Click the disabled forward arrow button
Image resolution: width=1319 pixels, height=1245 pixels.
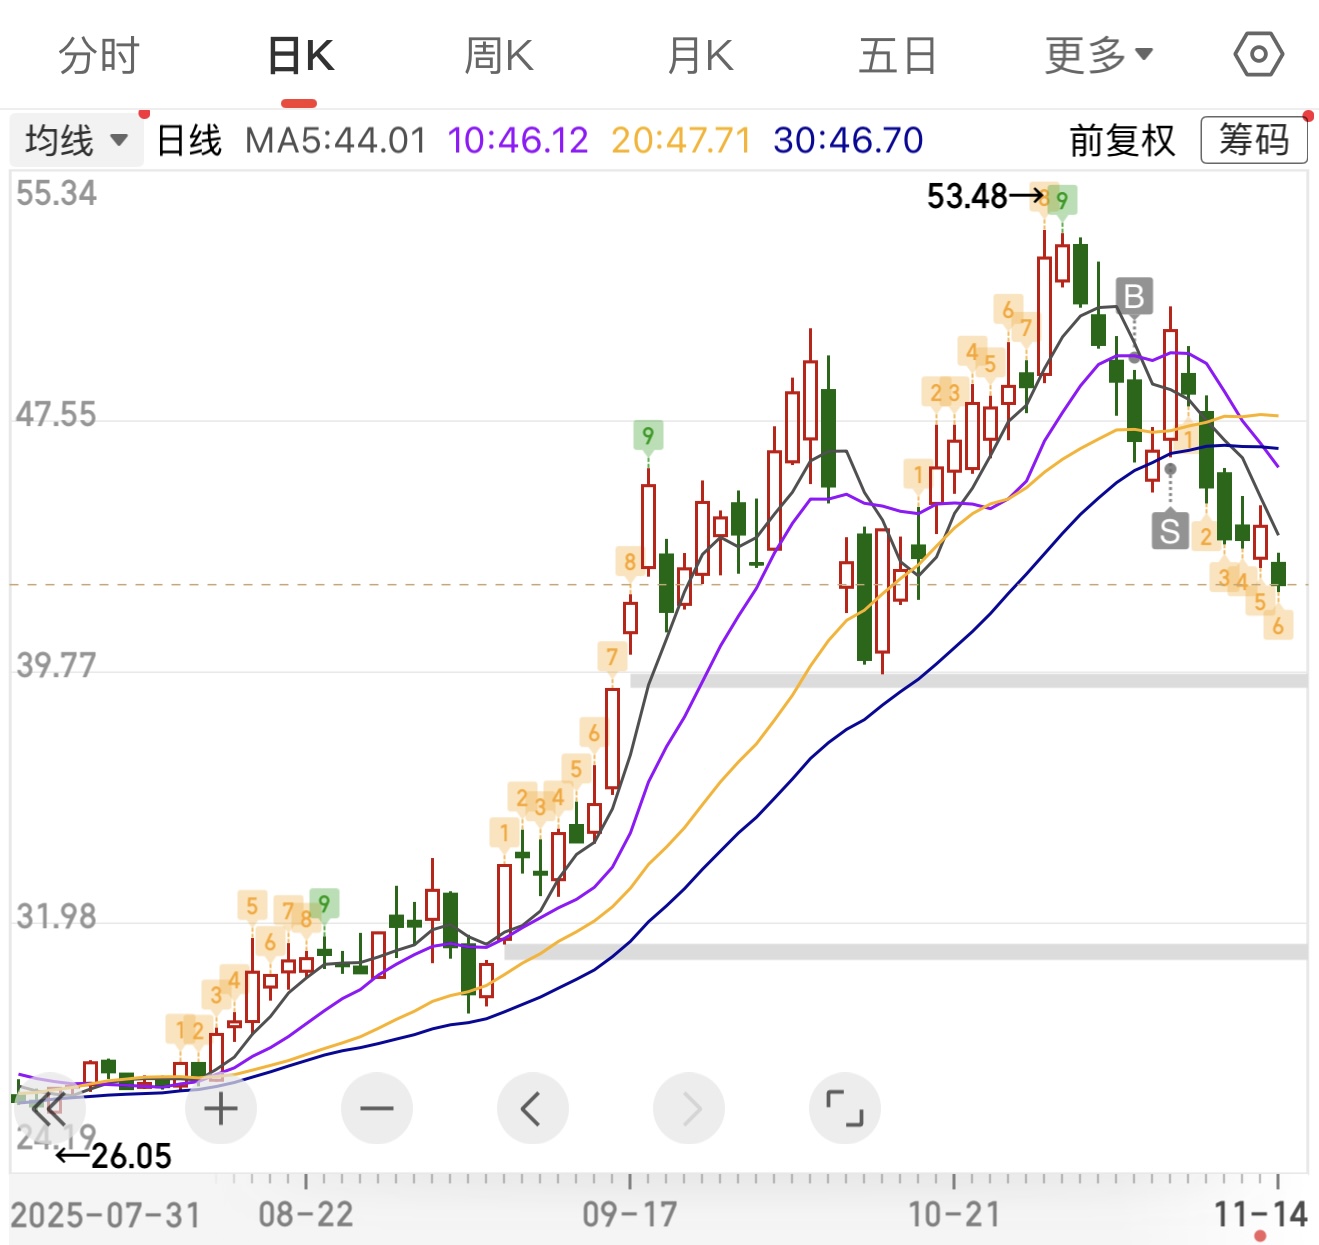point(689,1108)
